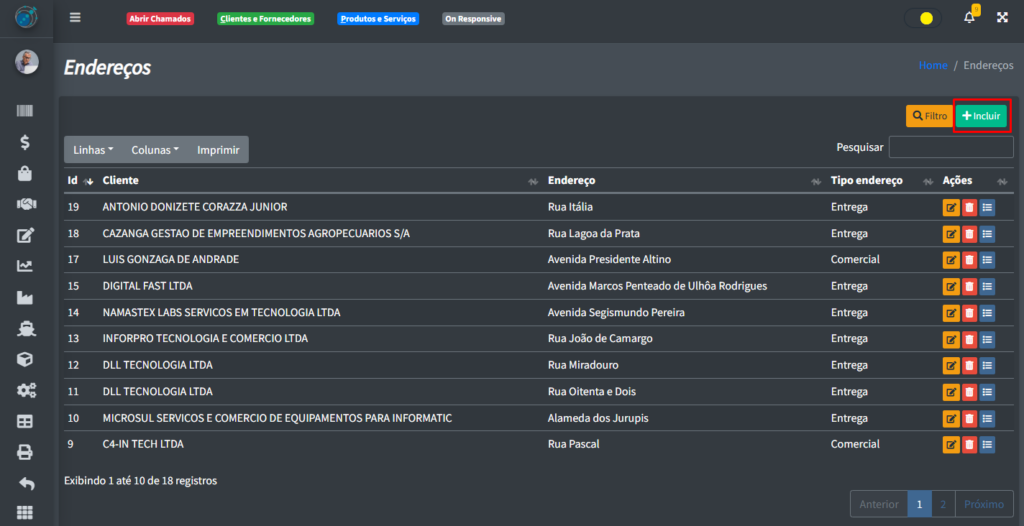
Task: Click the printer icon in sidebar
Action: (26, 452)
